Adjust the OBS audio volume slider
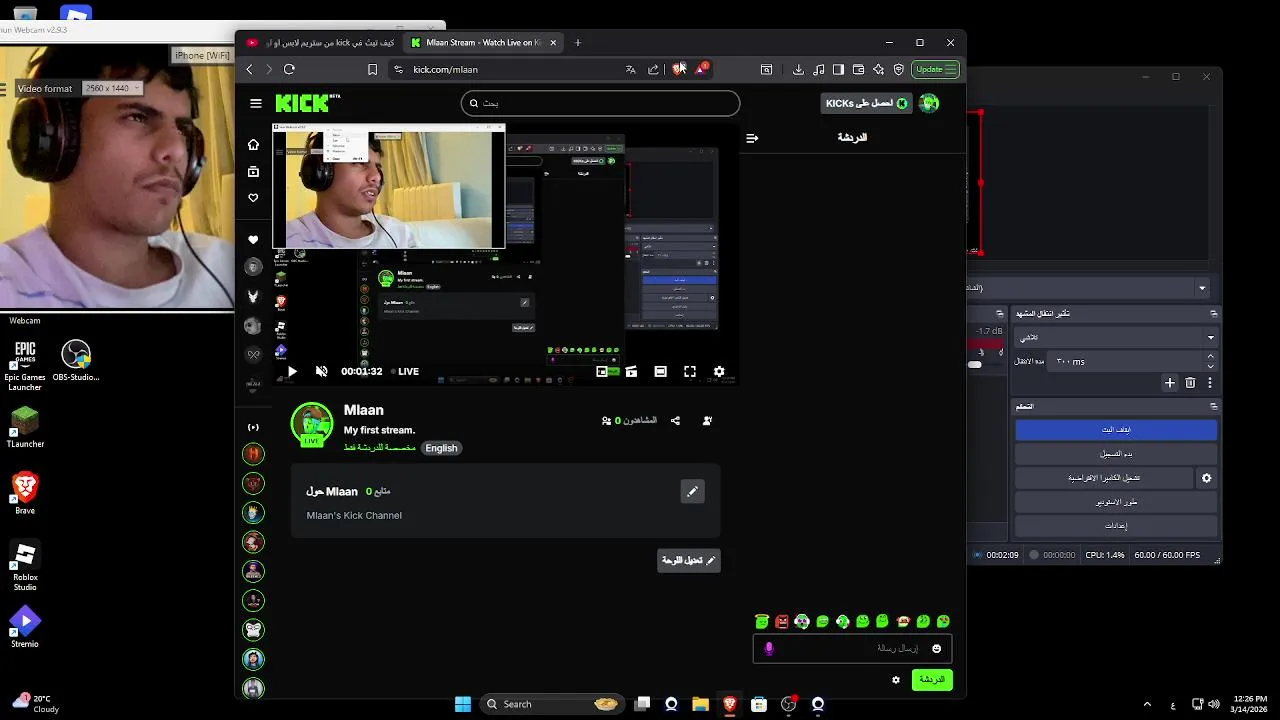The image size is (1280, 720). coord(975,364)
